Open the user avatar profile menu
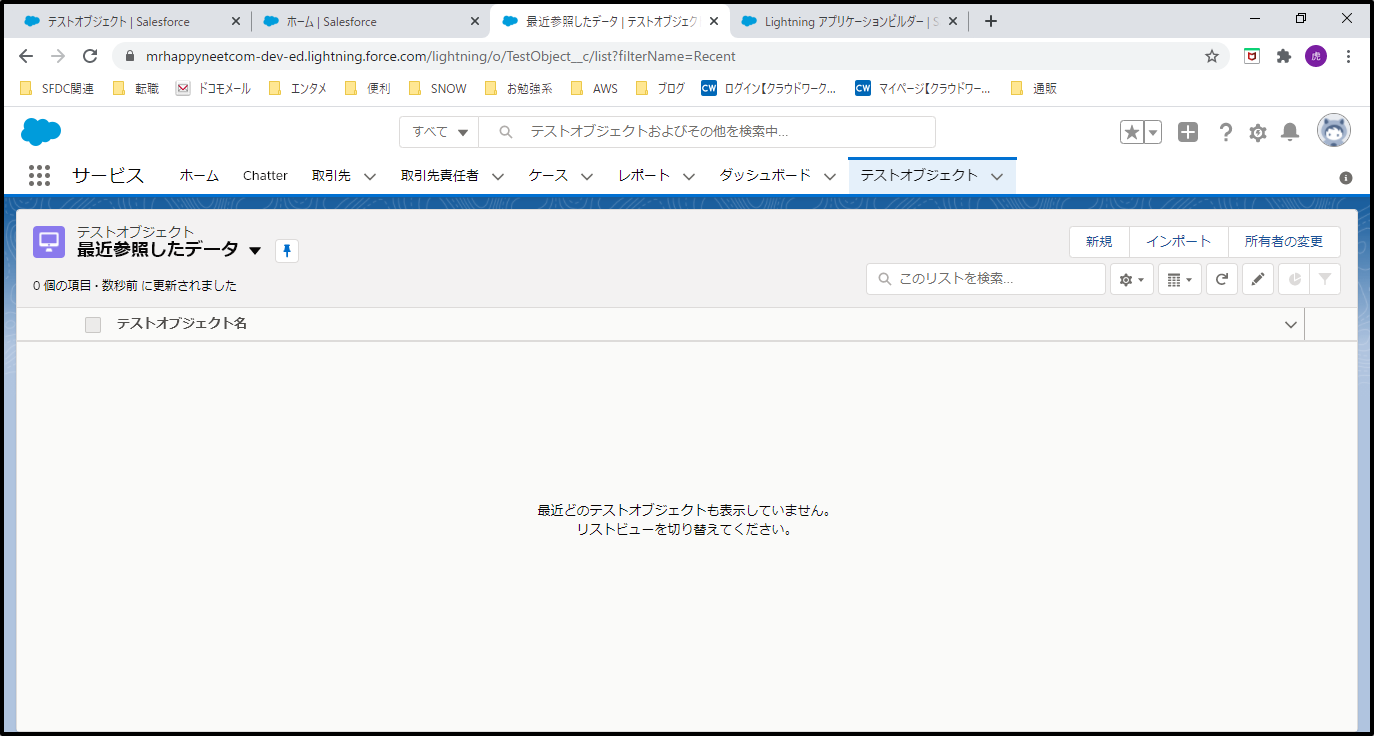The height and width of the screenshot is (736, 1374). 1333,131
